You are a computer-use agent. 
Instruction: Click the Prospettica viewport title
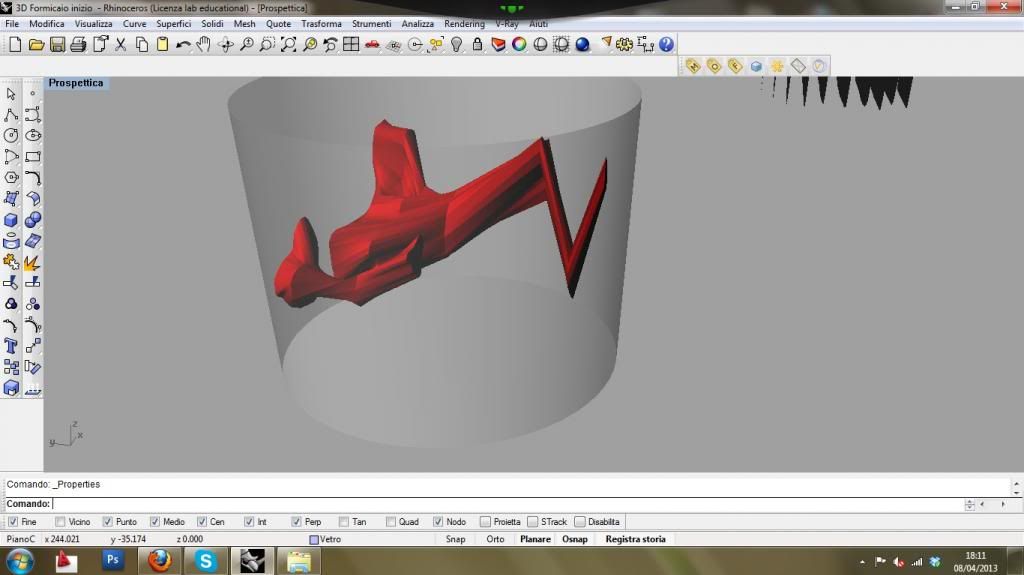(76, 83)
